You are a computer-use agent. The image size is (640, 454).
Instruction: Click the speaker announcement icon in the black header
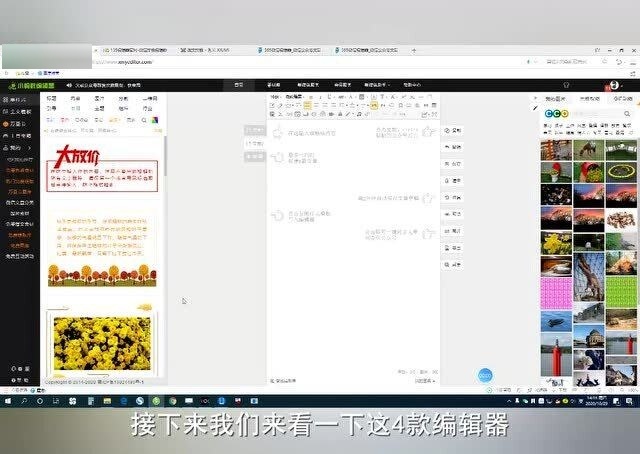69,85
